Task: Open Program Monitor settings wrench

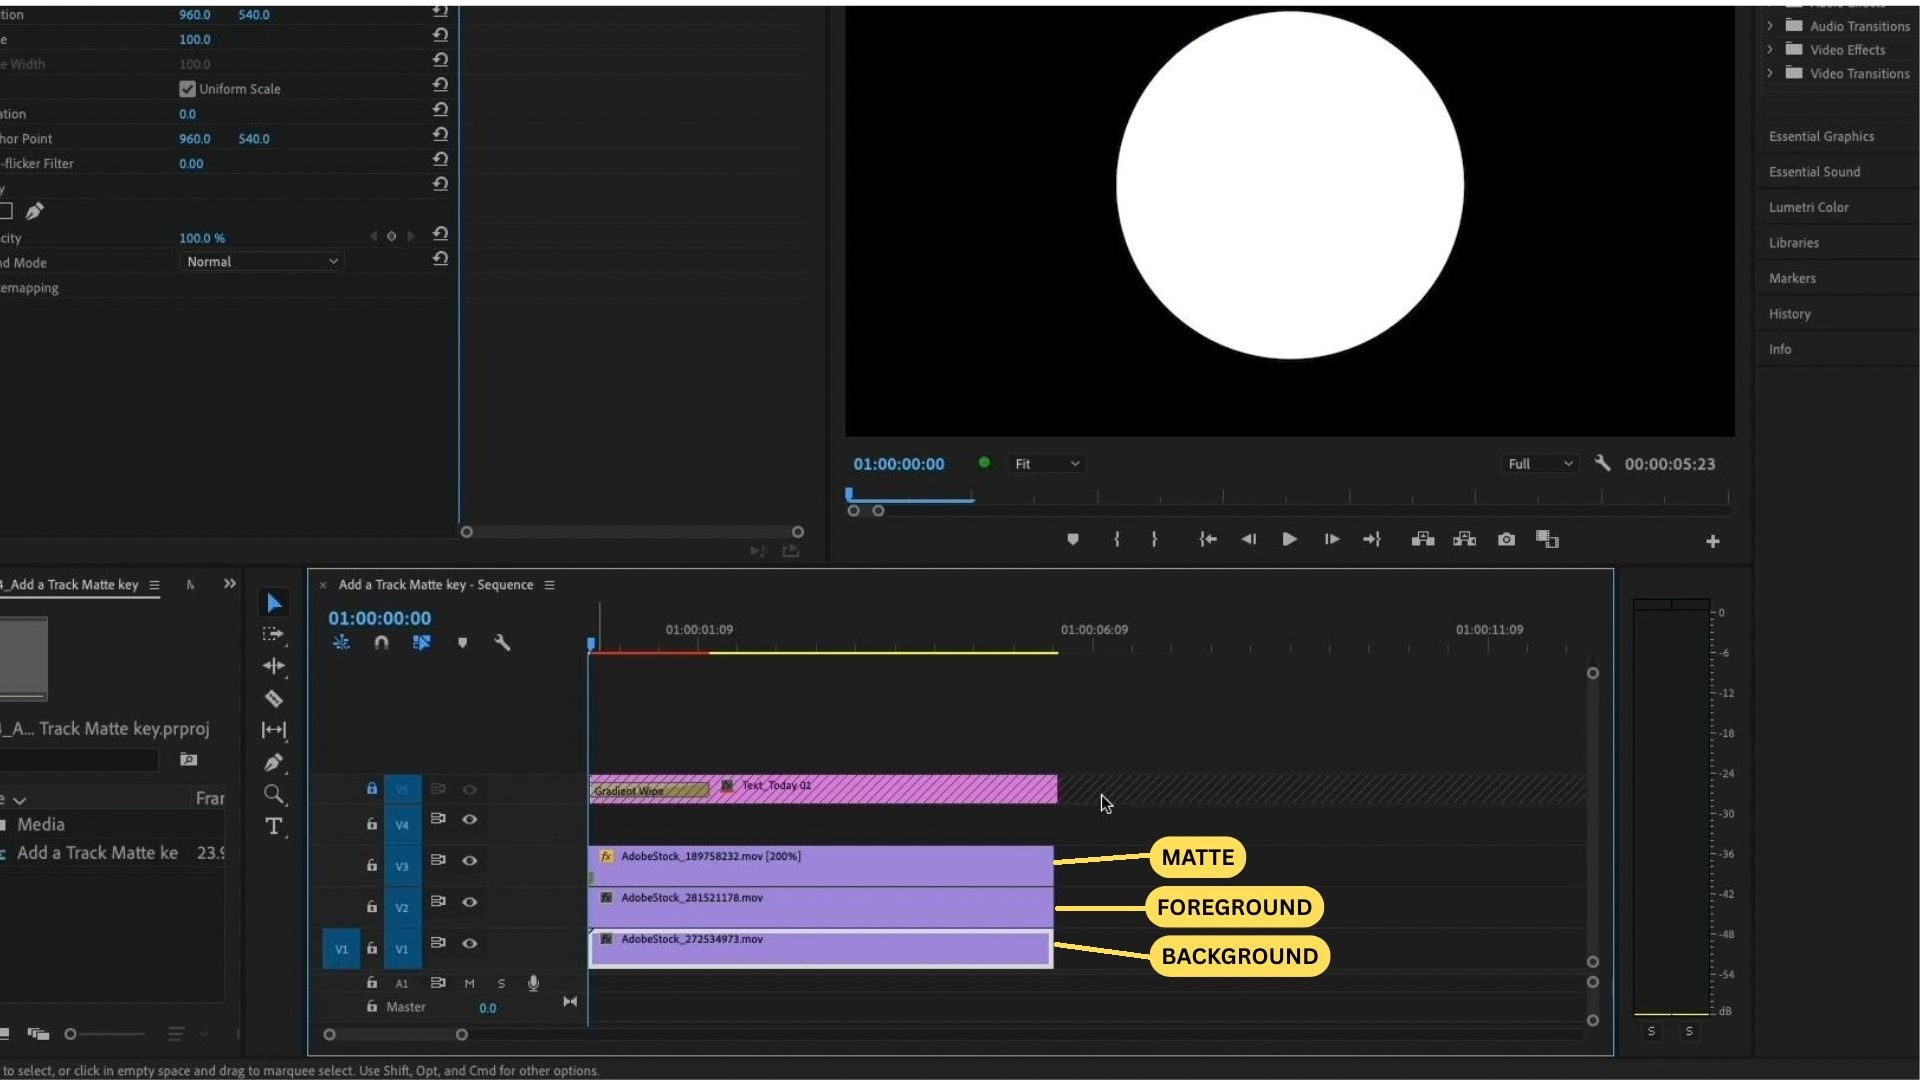Action: pos(1602,463)
